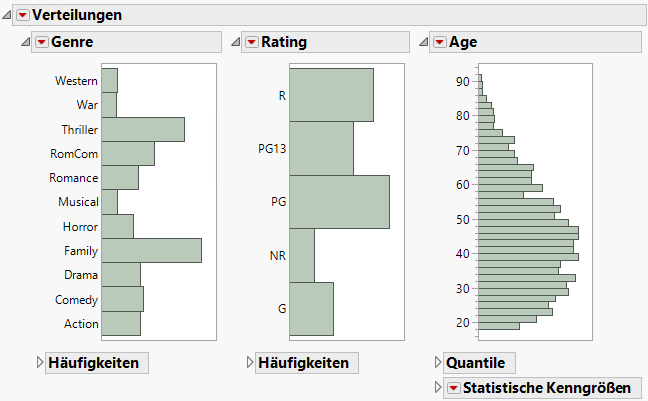648x401 pixels.
Task: Select the Family bar in Genre chart
Action: [151, 251]
